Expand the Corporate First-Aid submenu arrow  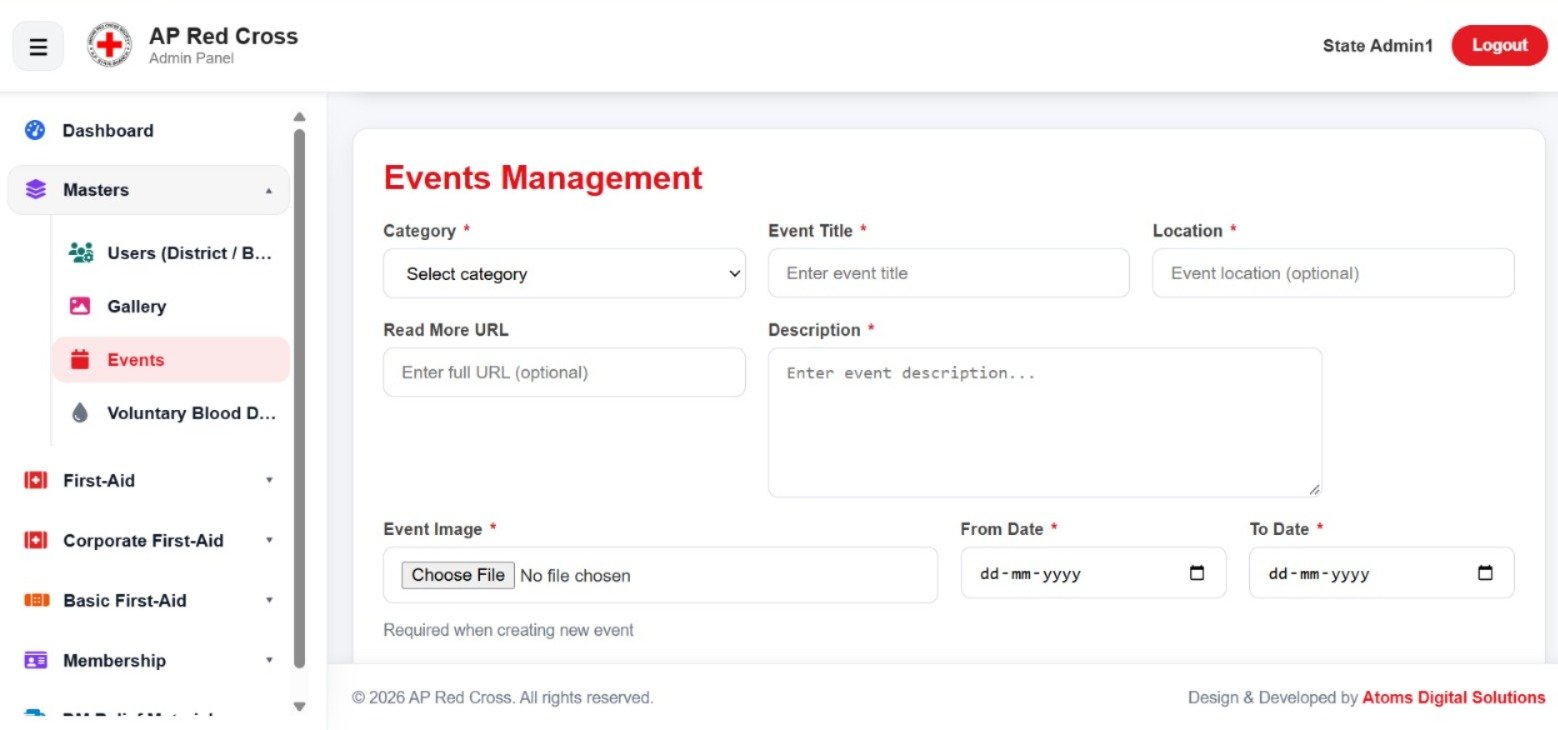(x=268, y=540)
